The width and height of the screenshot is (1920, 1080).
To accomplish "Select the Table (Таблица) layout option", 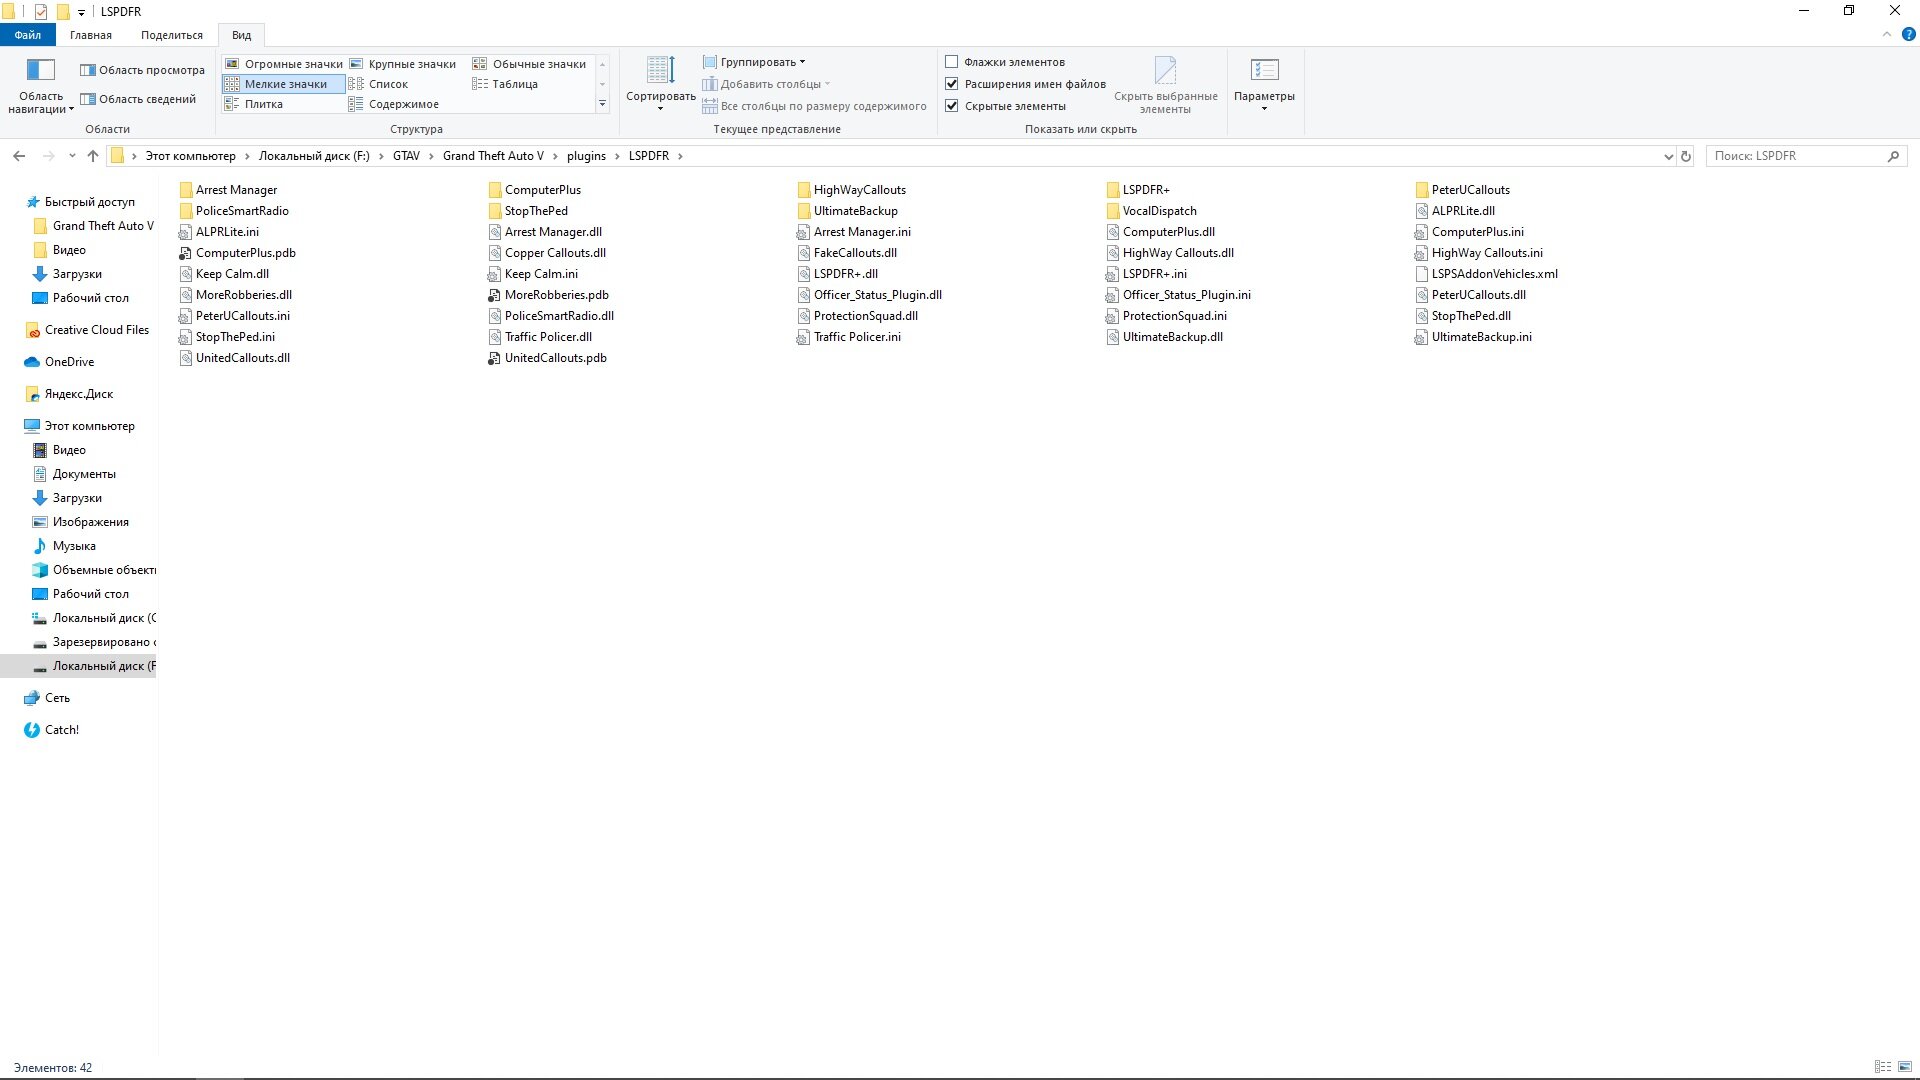I will click(x=514, y=84).
